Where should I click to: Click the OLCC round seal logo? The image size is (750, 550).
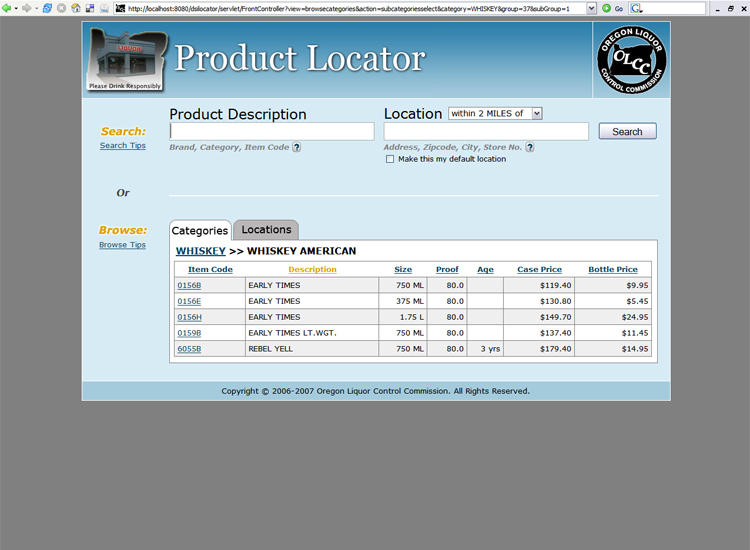(x=631, y=60)
